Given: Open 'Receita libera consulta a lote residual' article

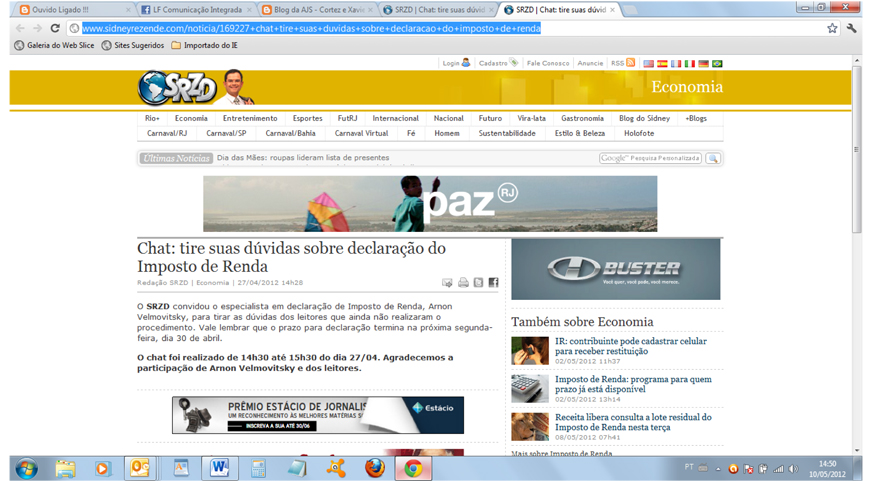Looking at the screenshot, I should pos(633,422).
